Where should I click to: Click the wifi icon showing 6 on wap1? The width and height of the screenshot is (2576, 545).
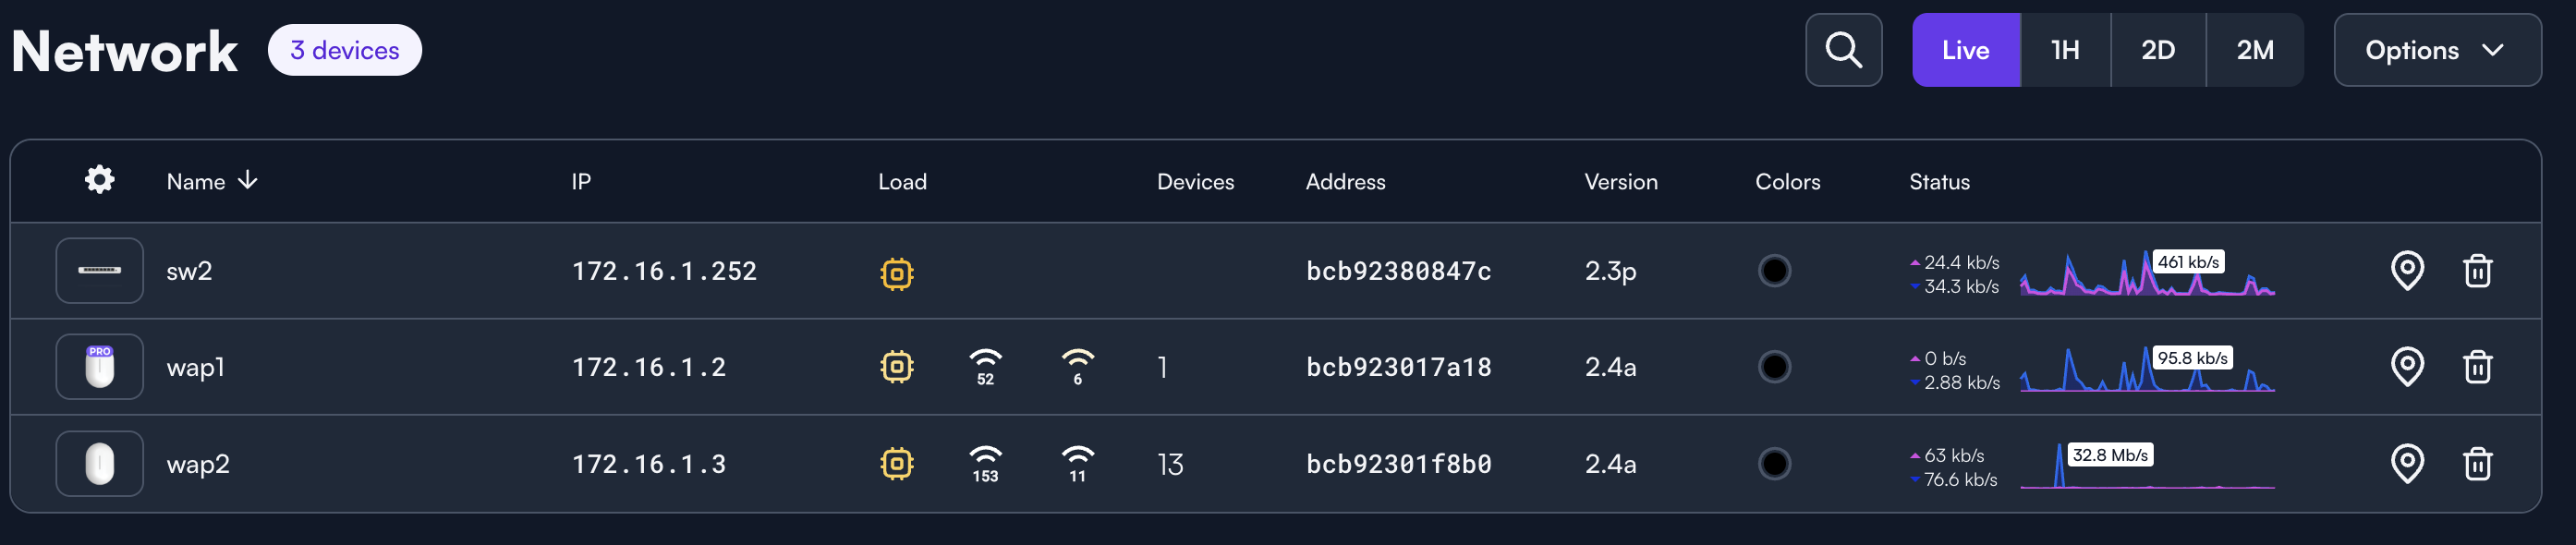point(1077,366)
